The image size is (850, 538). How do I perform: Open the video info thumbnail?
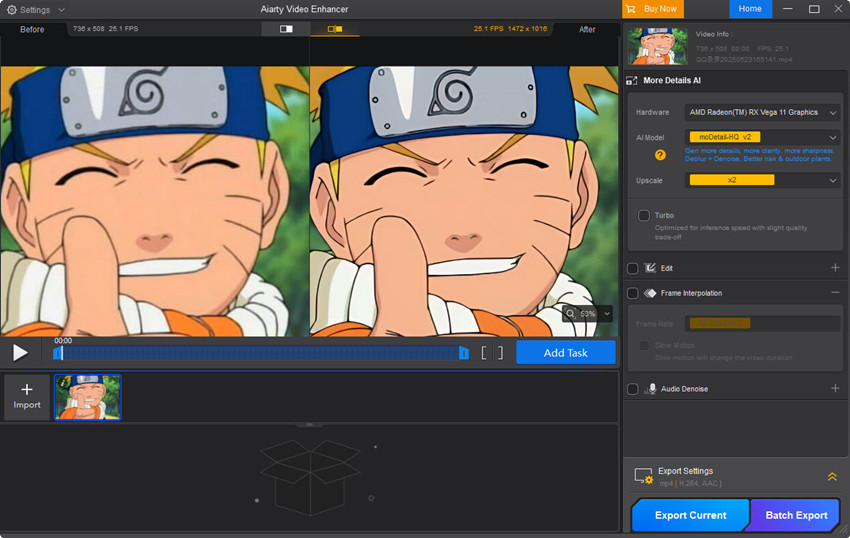pyautogui.click(x=658, y=46)
